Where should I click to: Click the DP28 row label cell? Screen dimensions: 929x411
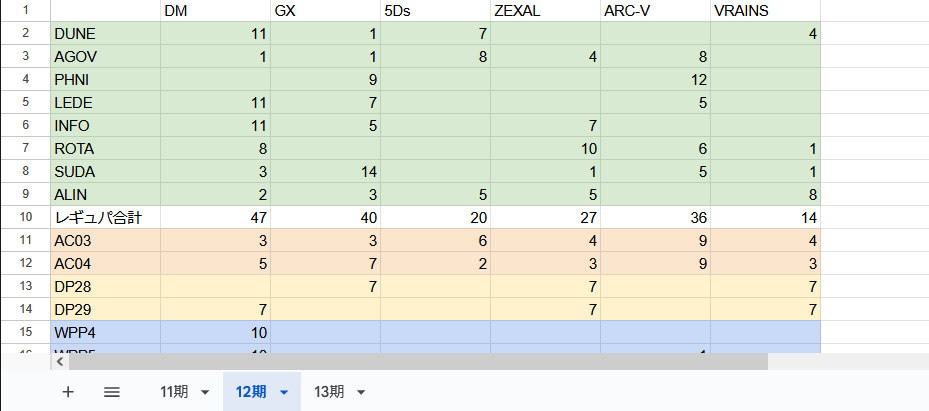tap(105, 286)
